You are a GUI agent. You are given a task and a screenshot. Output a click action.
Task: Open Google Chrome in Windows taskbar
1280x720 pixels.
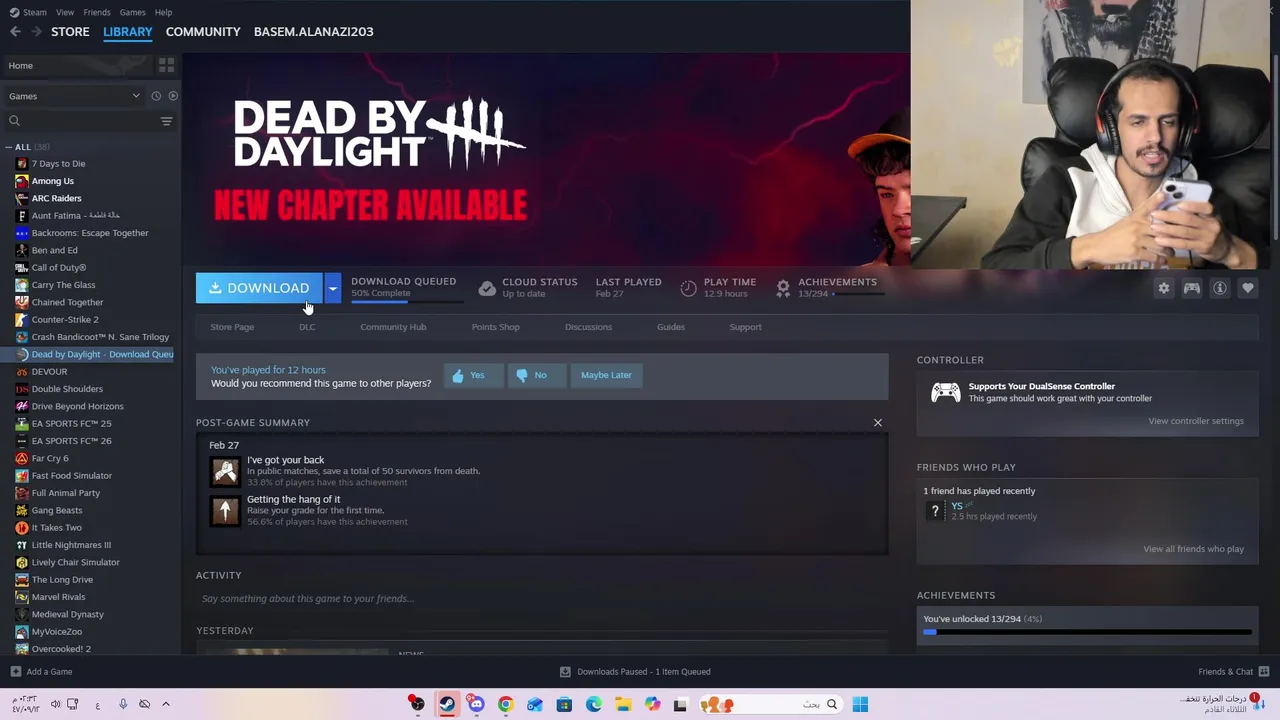click(505, 705)
